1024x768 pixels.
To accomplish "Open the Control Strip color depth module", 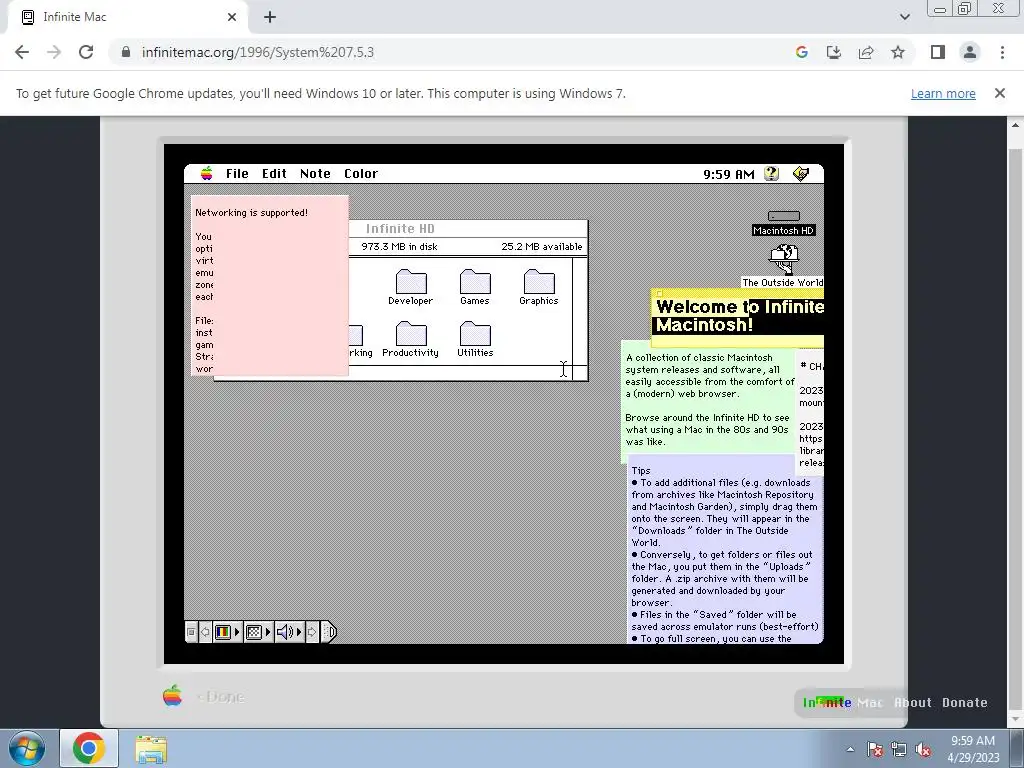I will point(228,632).
